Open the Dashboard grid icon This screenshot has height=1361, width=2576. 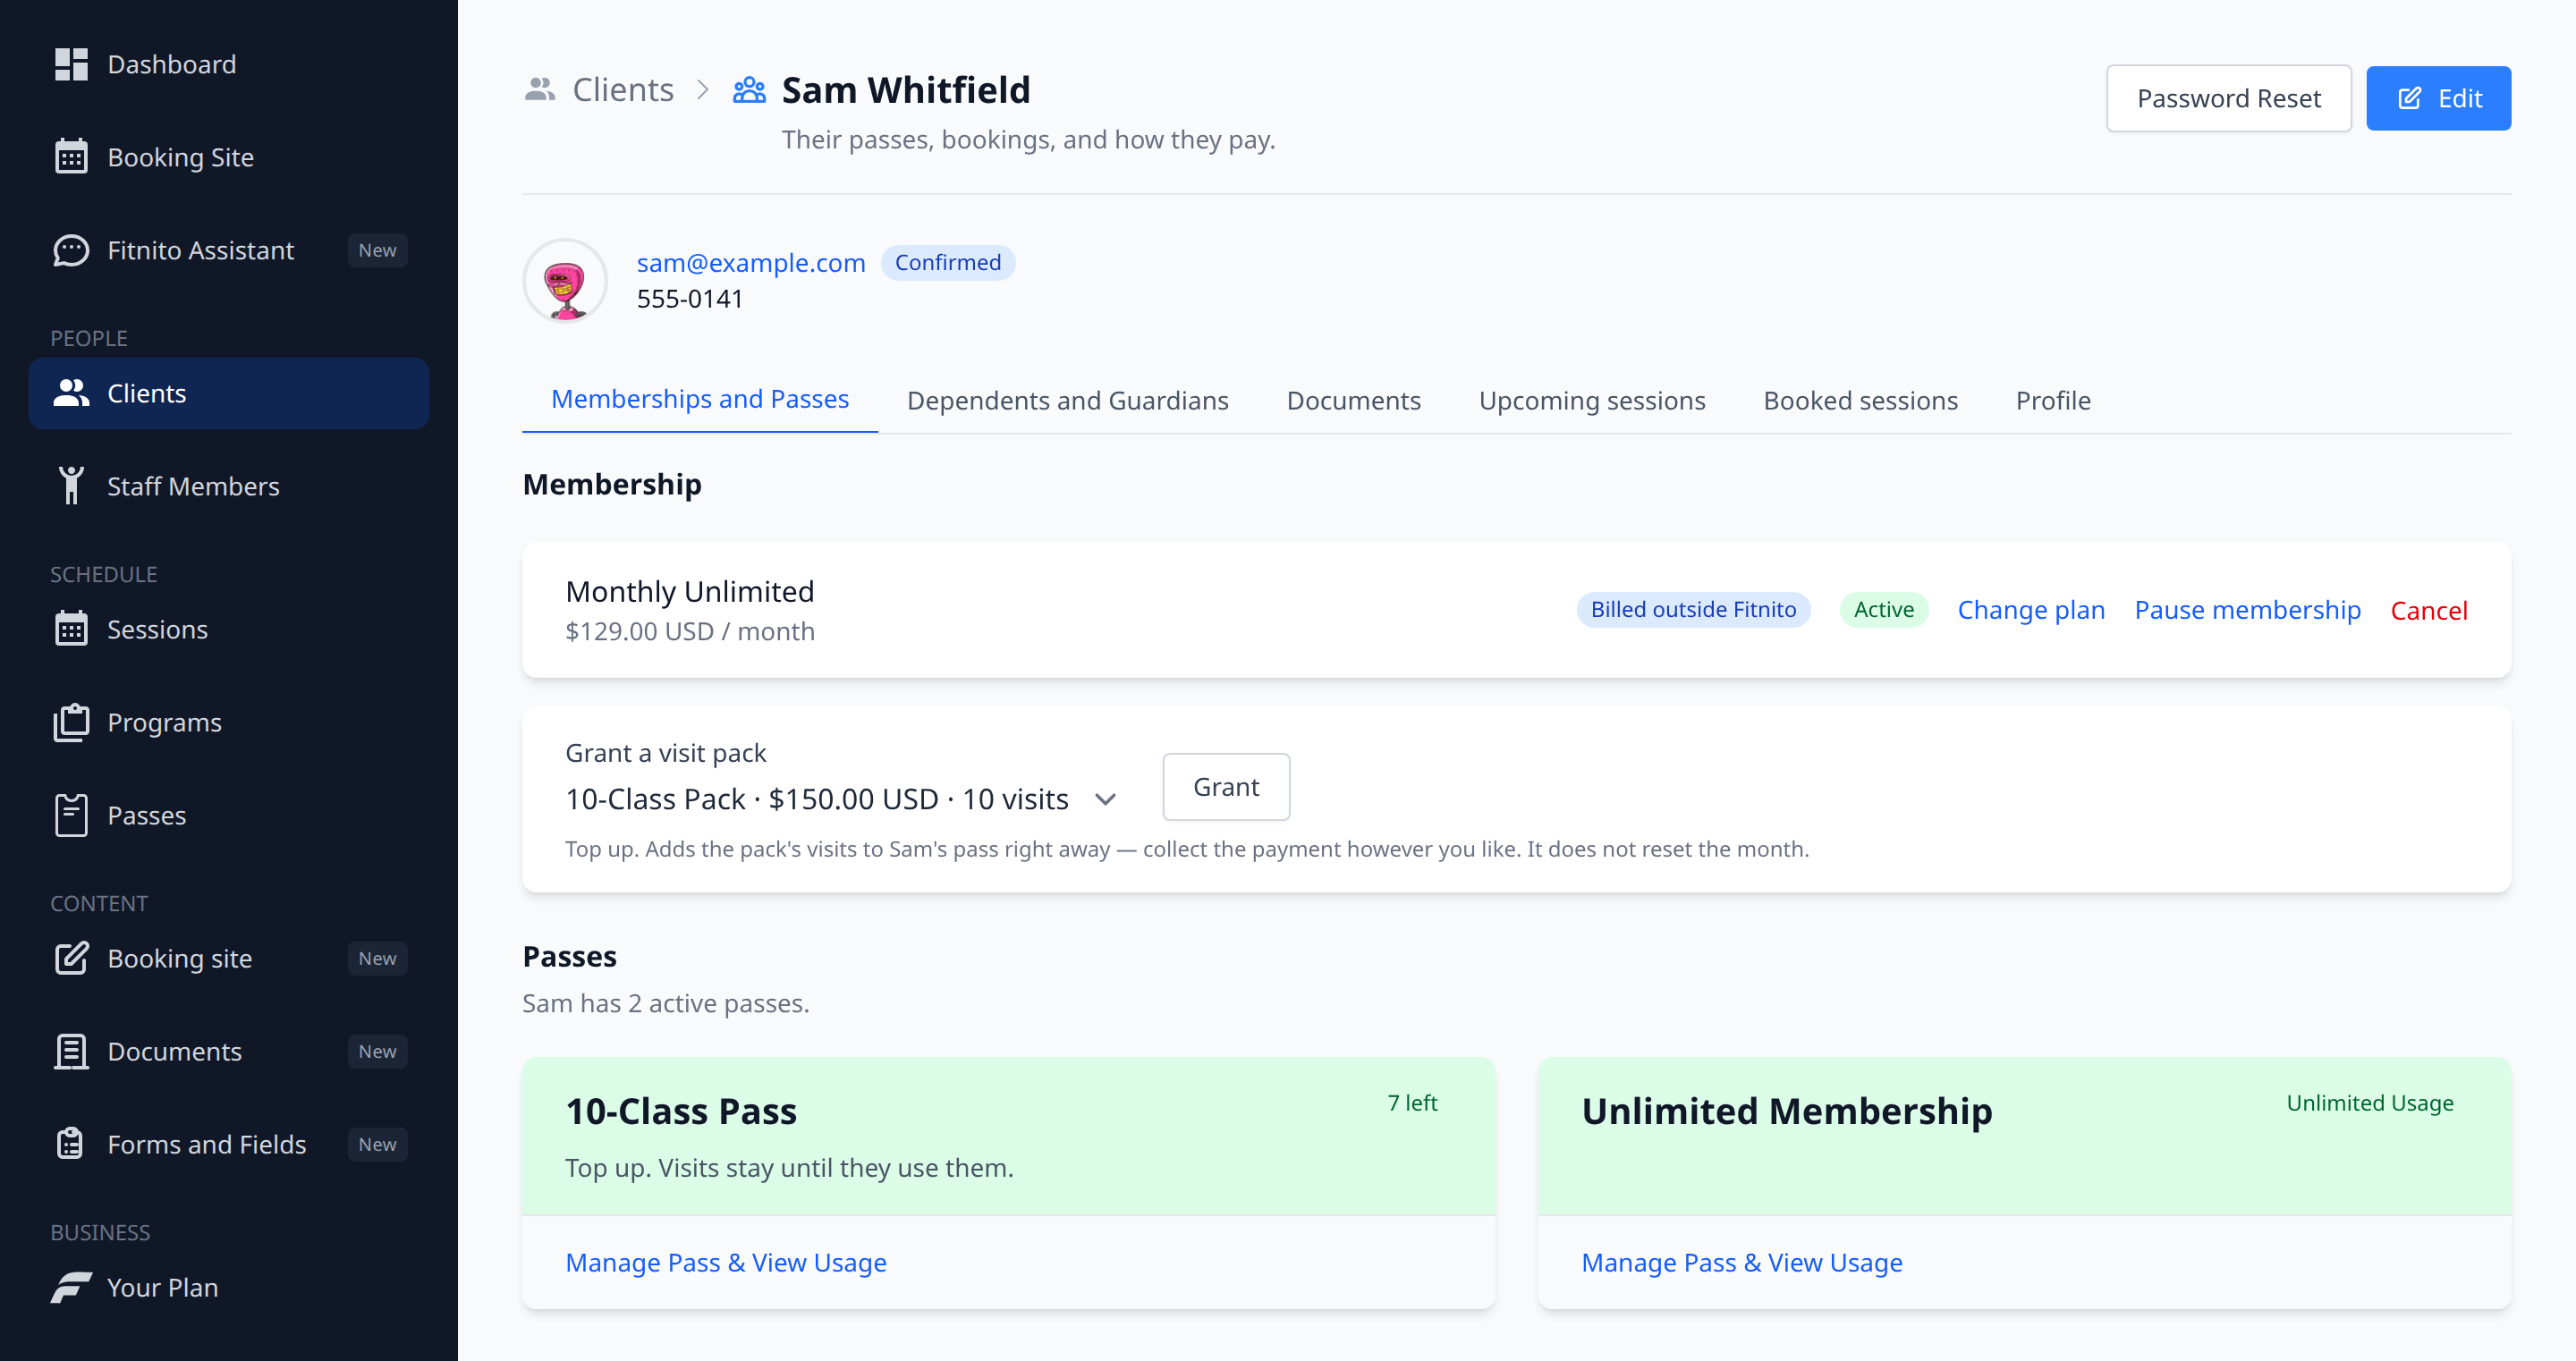point(71,65)
